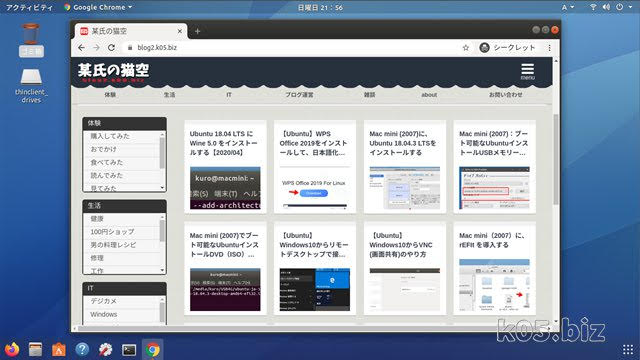Screen dimensions: 640x360
Task: Click the Wi-Fi status icon in top bar
Action: coord(593,7)
